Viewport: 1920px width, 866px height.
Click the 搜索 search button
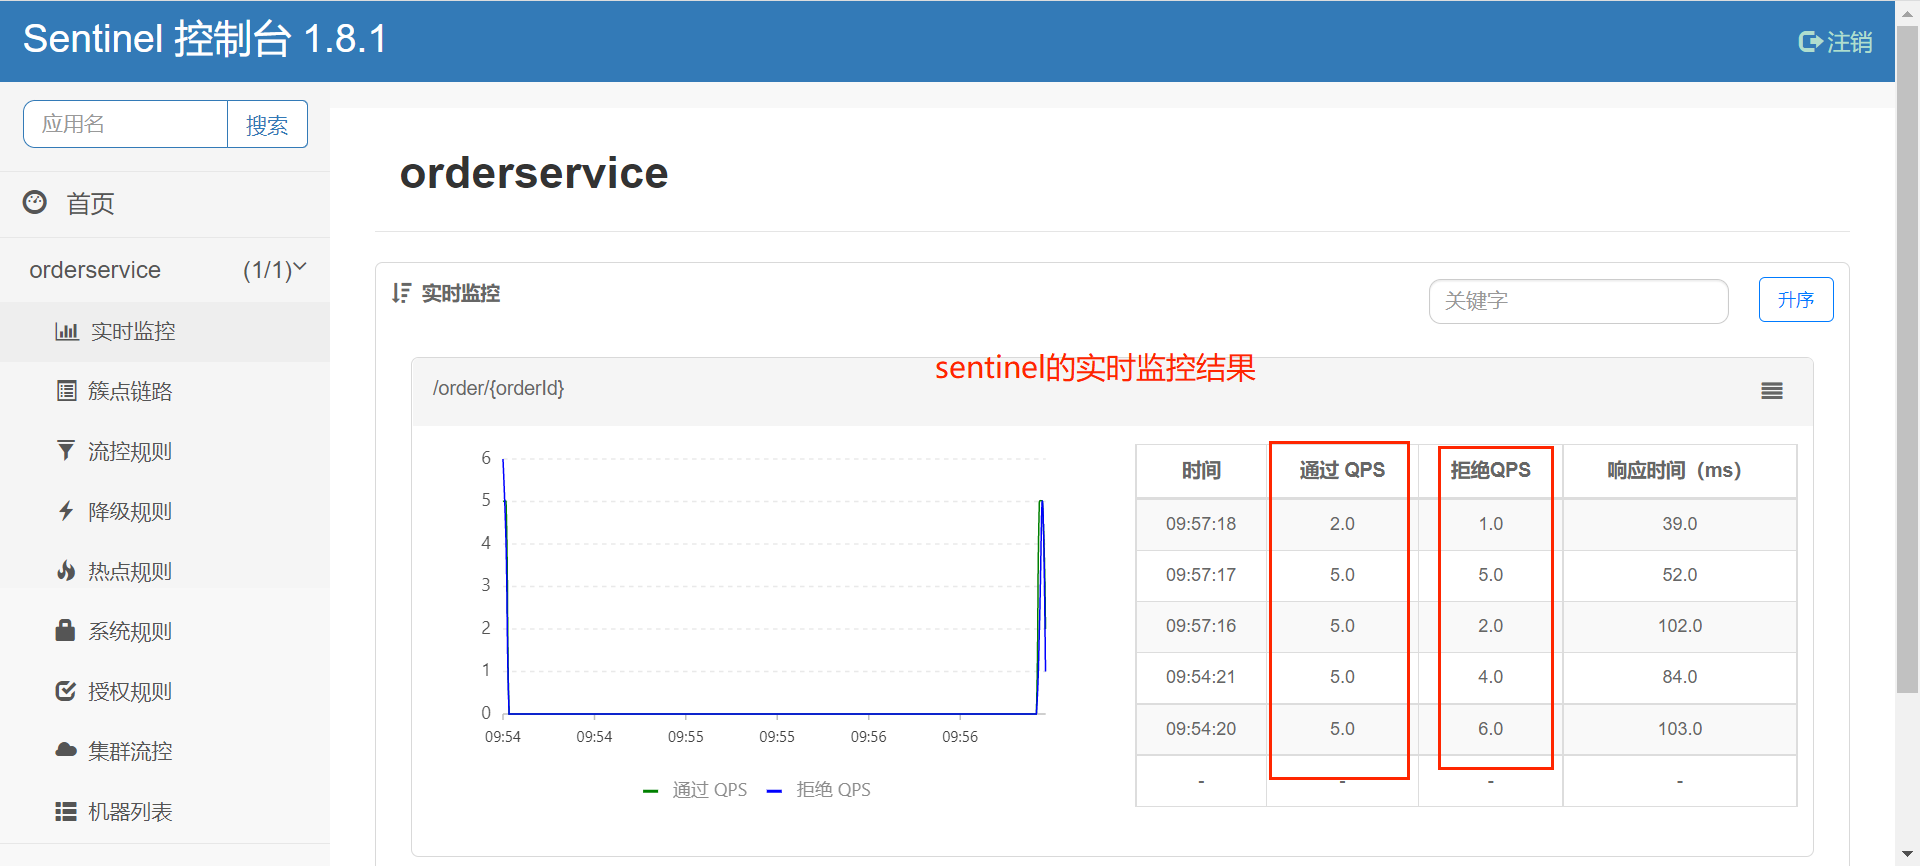(267, 125)
